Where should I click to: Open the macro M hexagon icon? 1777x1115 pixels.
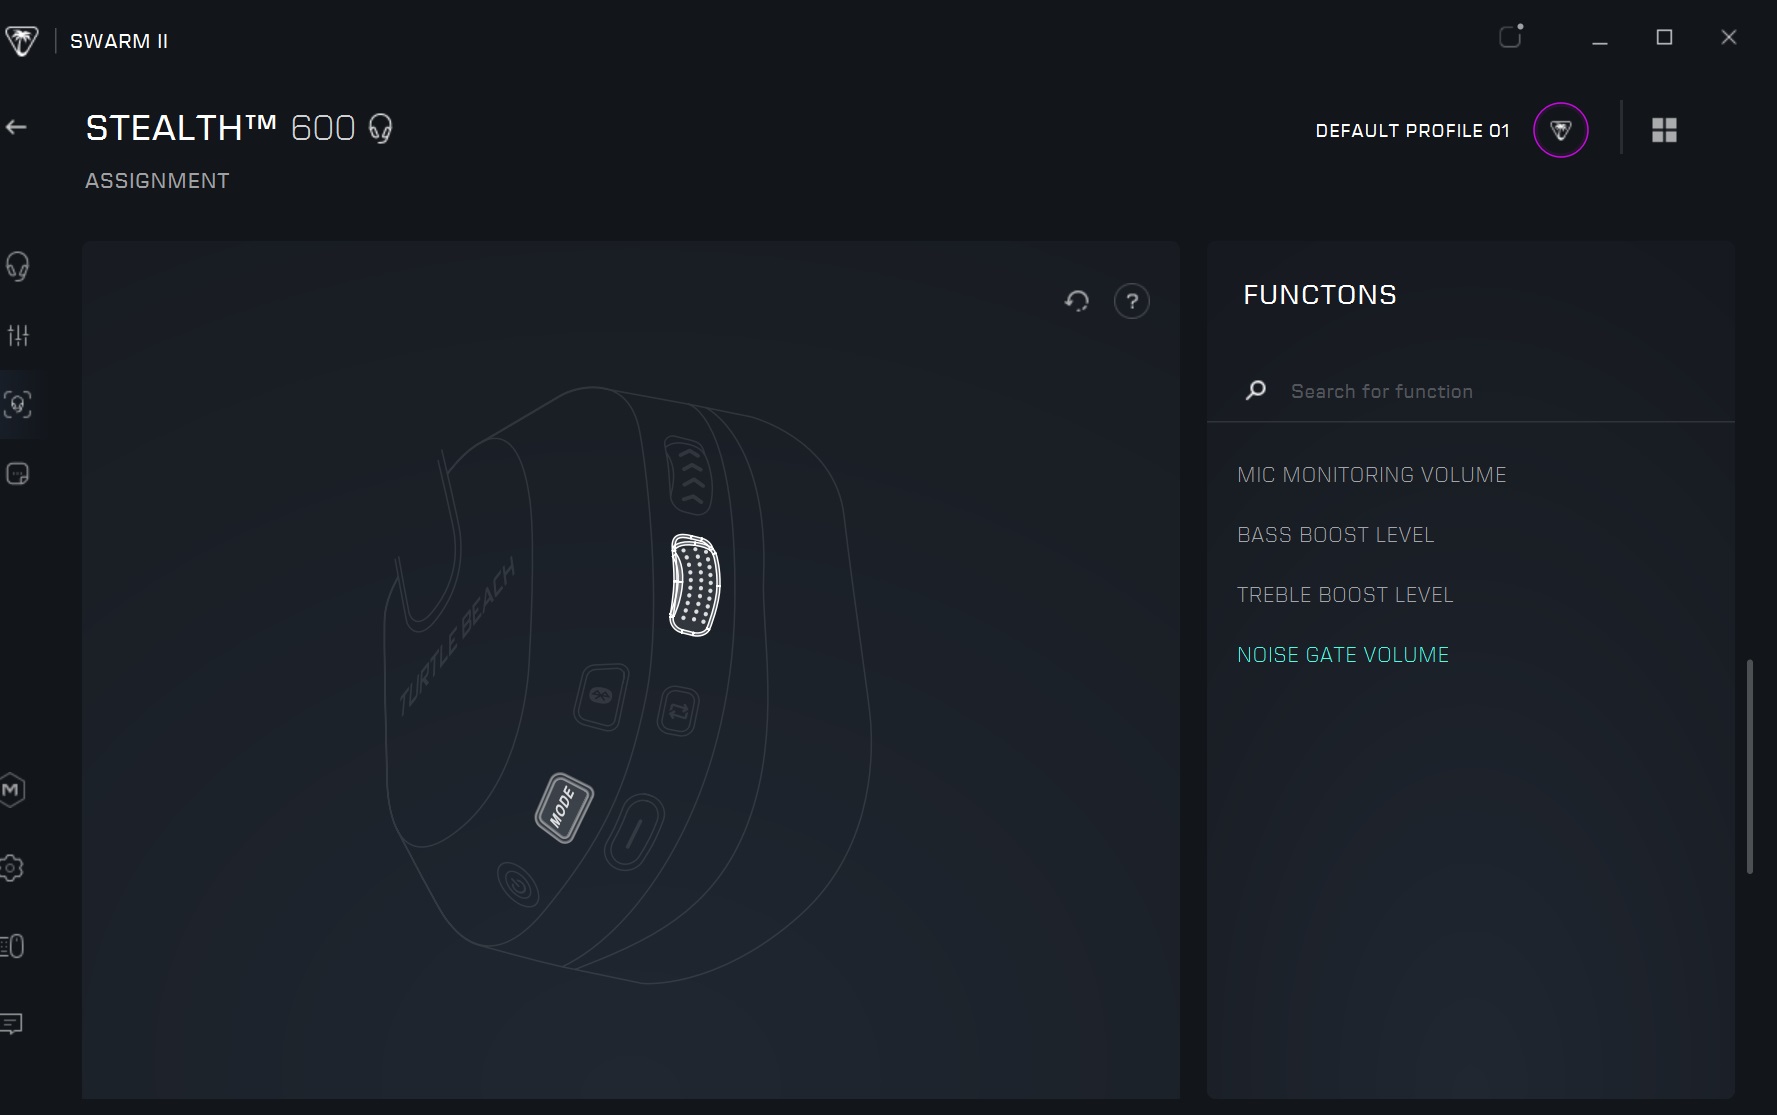point(12,790)
